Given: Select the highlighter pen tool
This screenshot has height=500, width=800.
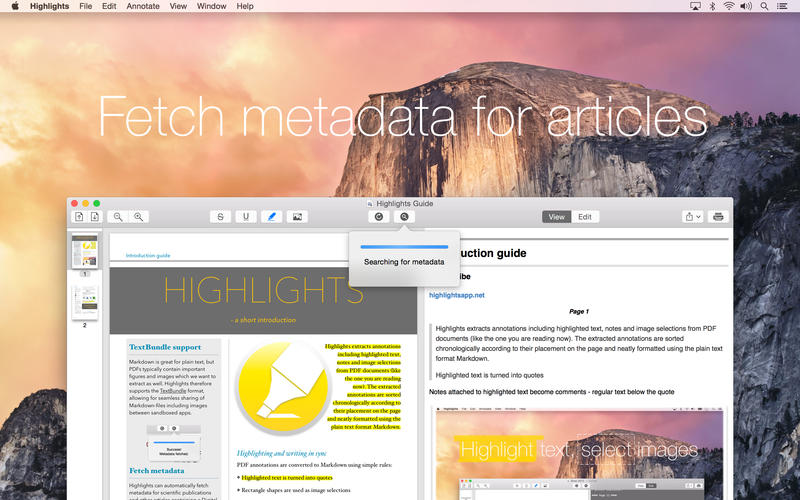Looking at the screenshot, I should point(271,217).
